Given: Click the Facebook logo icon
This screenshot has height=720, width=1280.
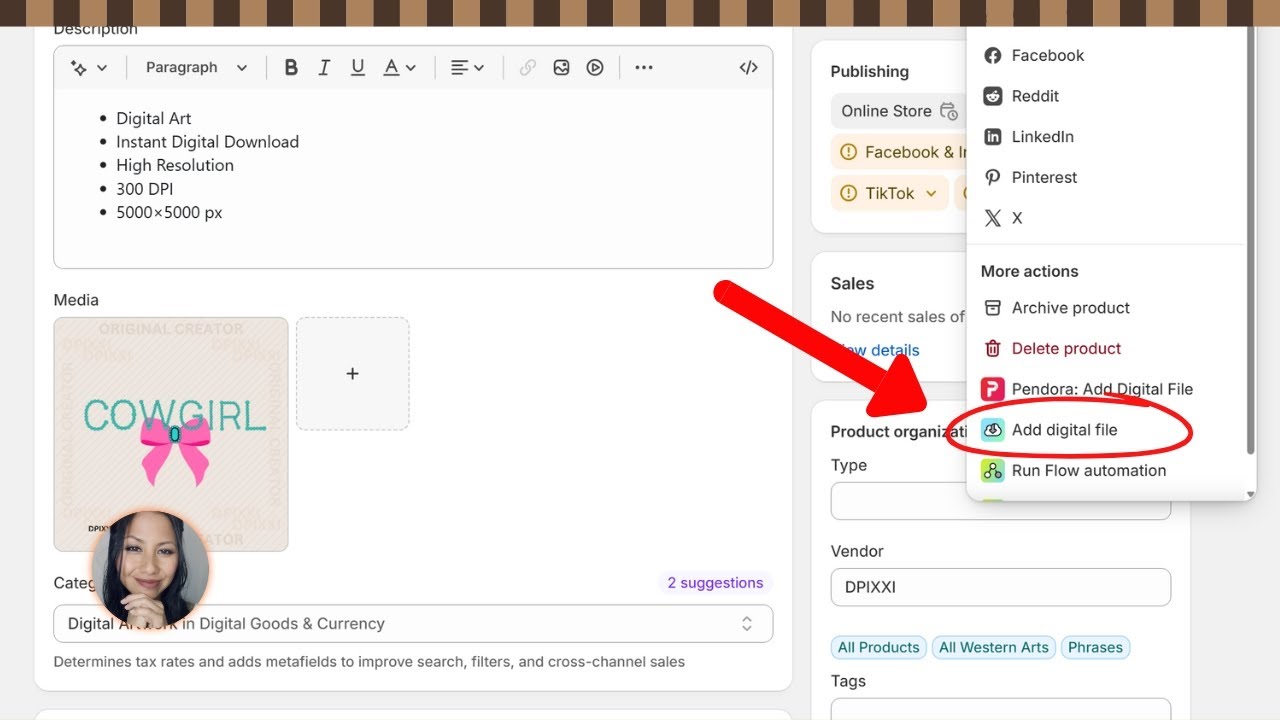Looking at the screenshot, I should tap(992, 56).
